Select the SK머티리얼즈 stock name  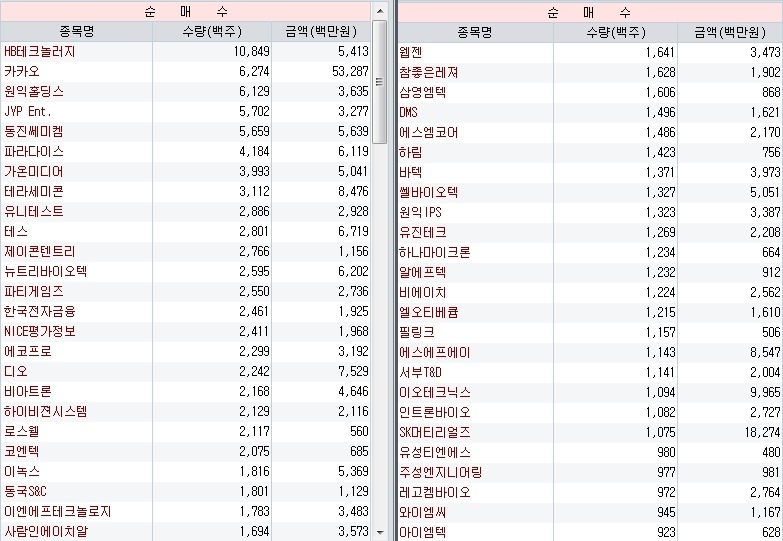(434, 432)
